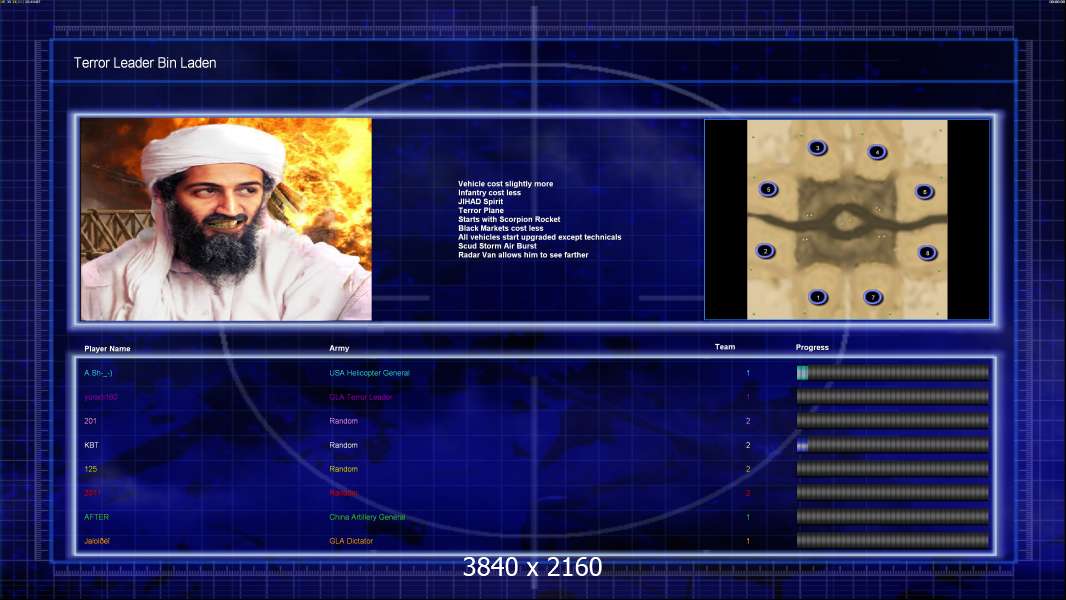Screen dimensions: 1066x600
Task: Click the progress bar in GLA Dictator row
Action: click(x=893, y=541)
